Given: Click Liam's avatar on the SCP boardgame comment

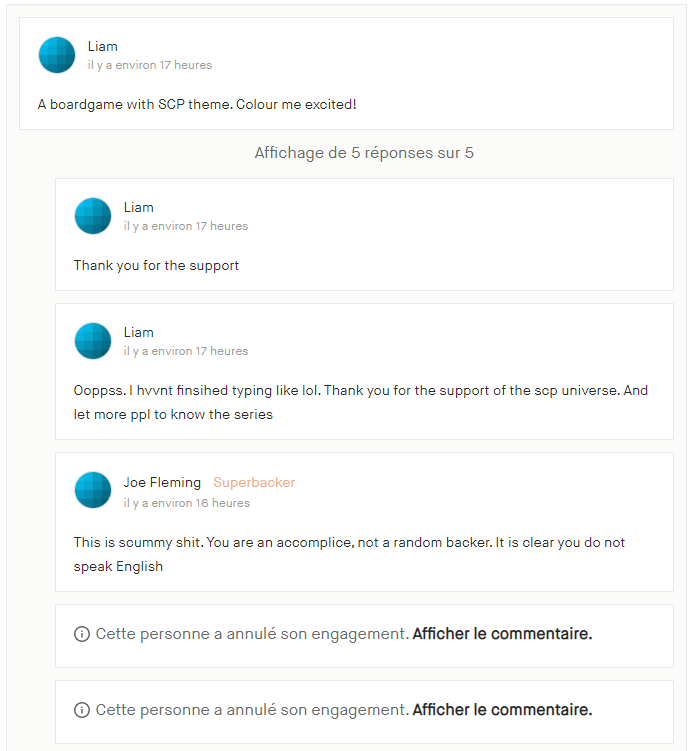Looking at the screenshot, I should [x=57, y=55].
